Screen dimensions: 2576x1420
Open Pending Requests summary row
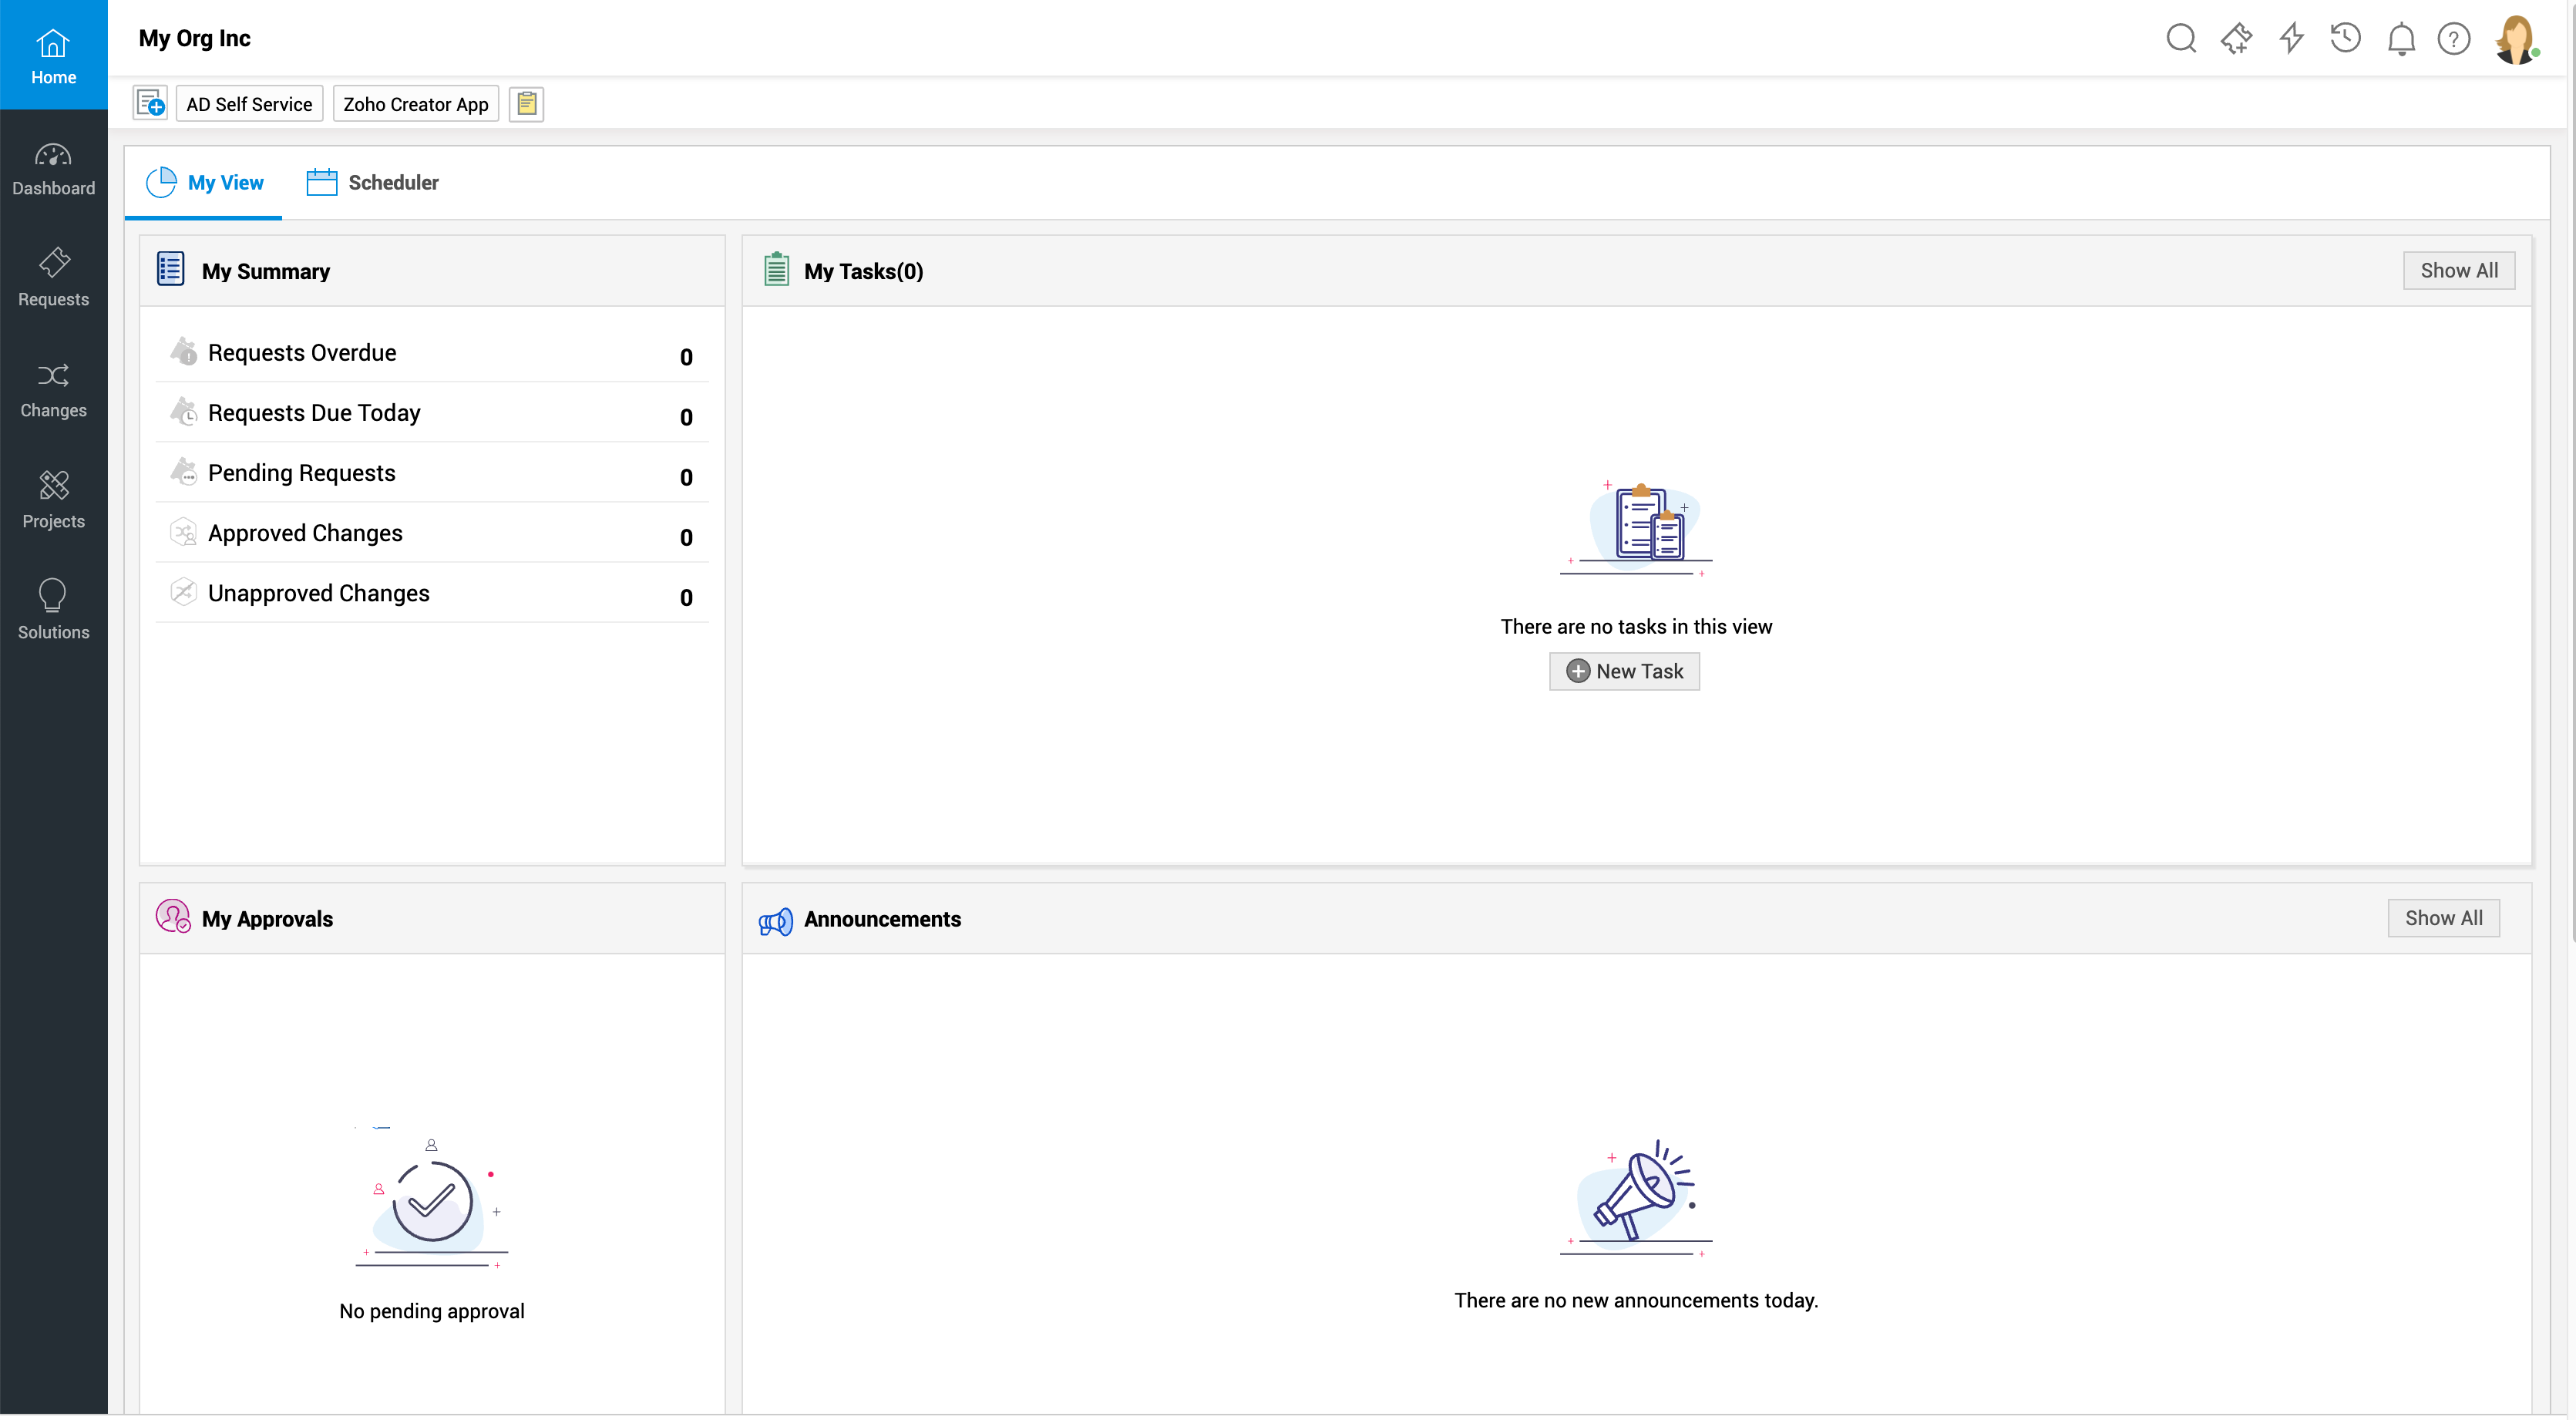pyautogui.click(x=301, y=473)
